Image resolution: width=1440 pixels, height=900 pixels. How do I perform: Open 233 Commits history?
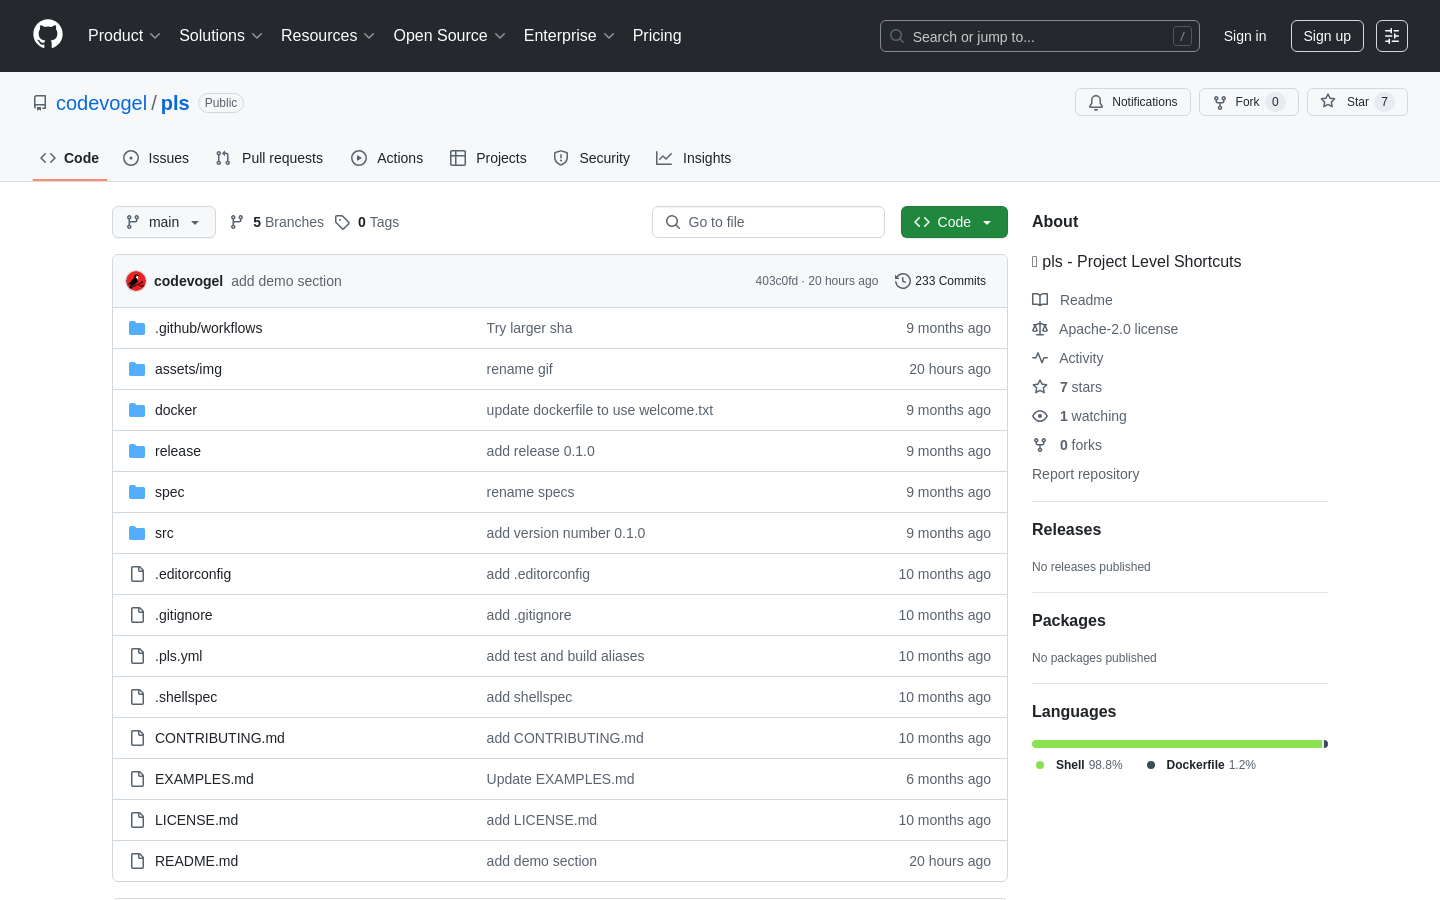[x=940, y=281]
